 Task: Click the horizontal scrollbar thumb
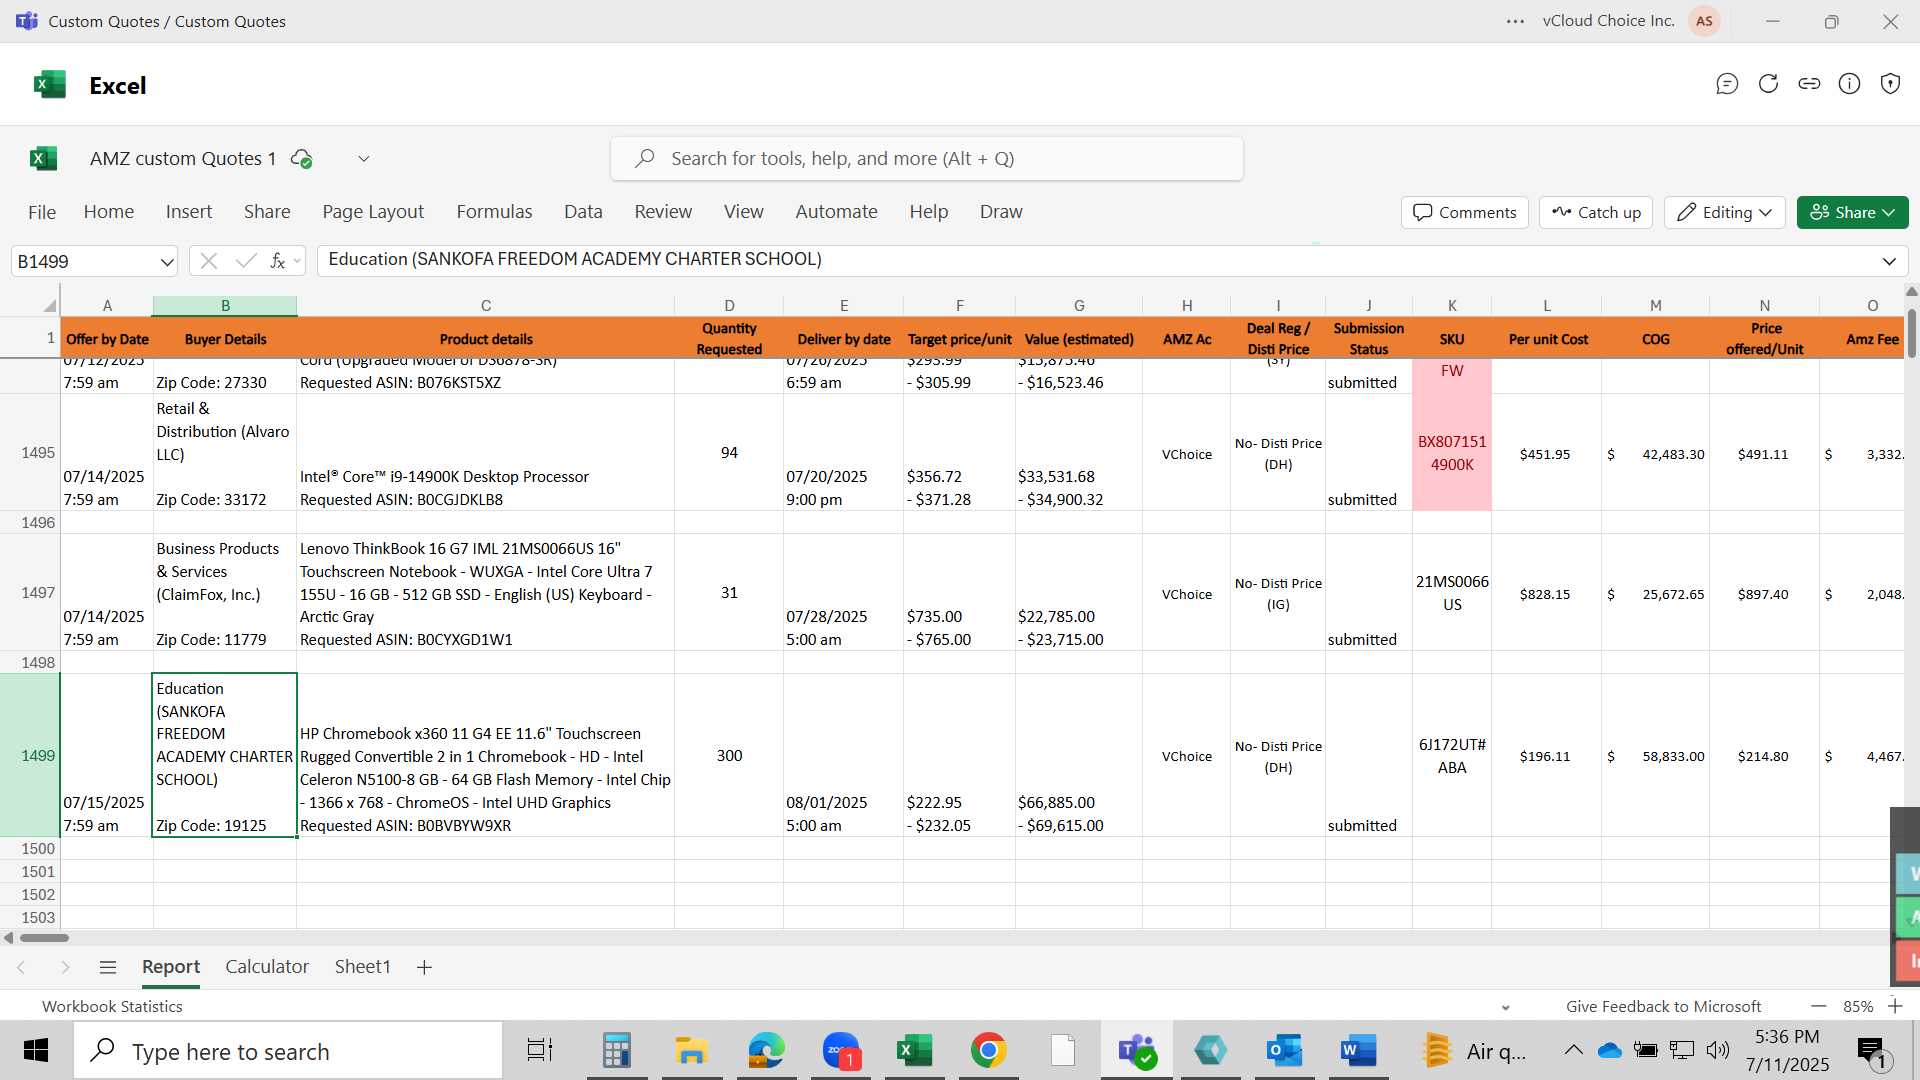point(44,938)
